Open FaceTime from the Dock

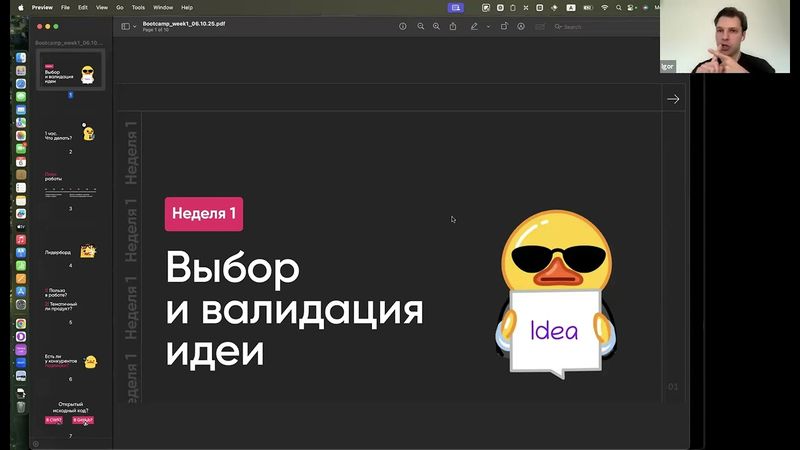click(21, 148)
